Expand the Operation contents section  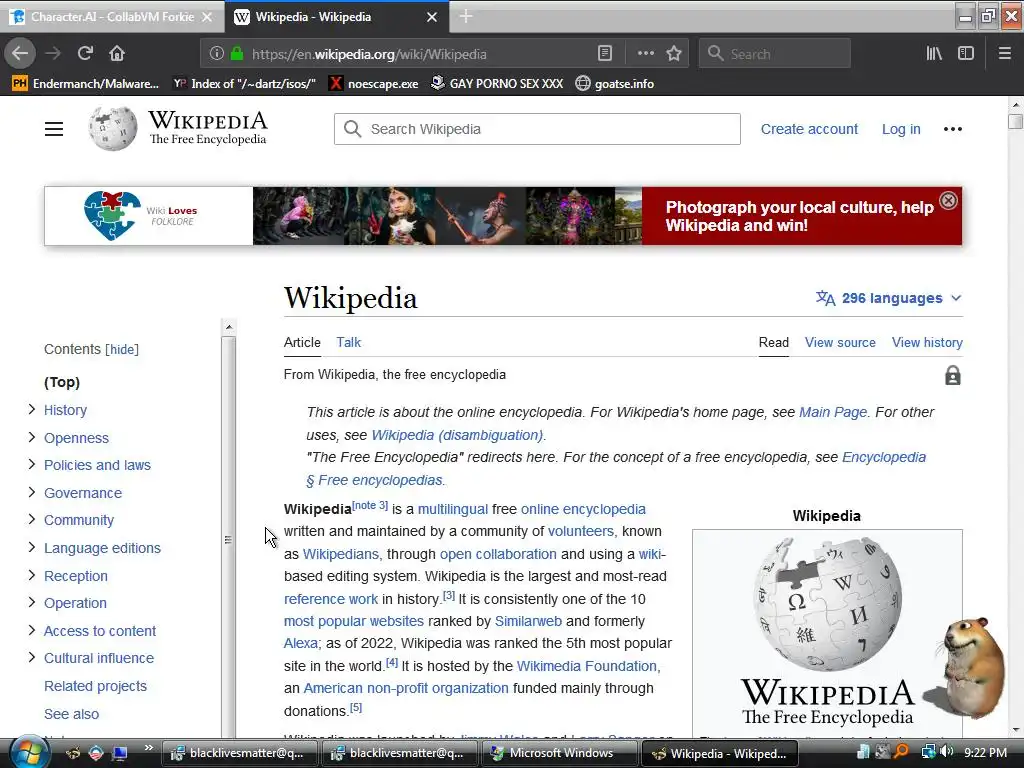pyautogui.click(x=31, y=602)
